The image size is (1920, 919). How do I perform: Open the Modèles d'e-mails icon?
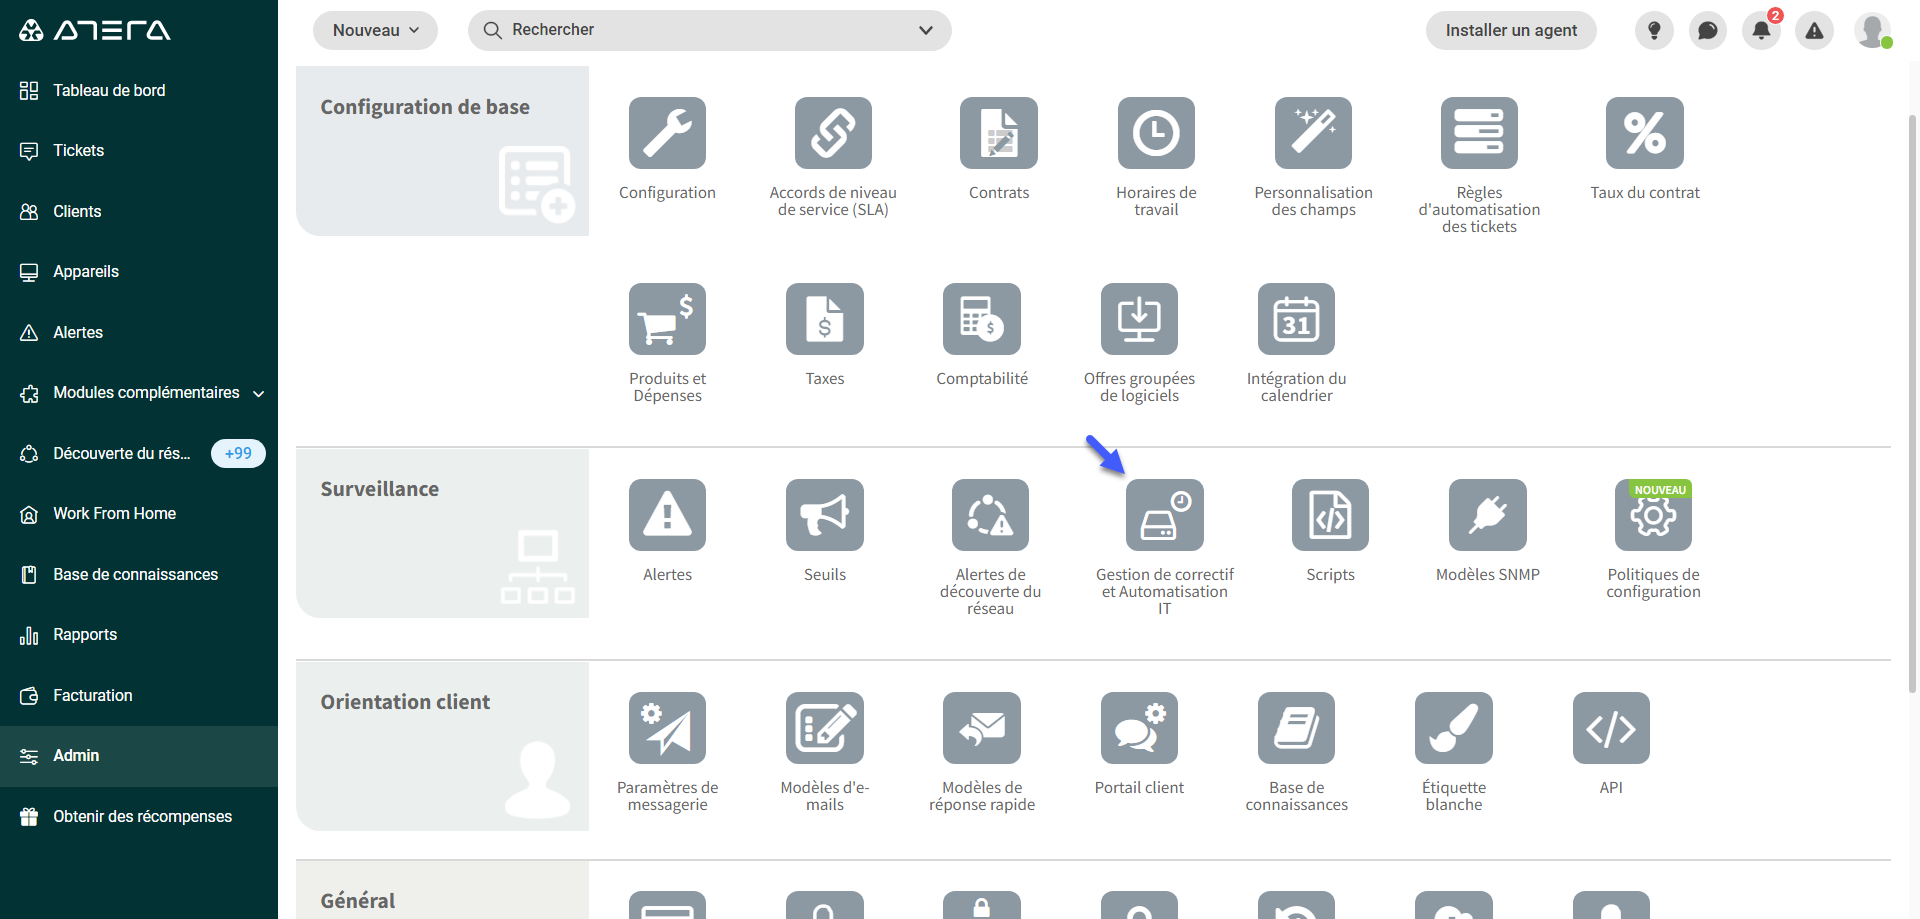tap(825, 728)
